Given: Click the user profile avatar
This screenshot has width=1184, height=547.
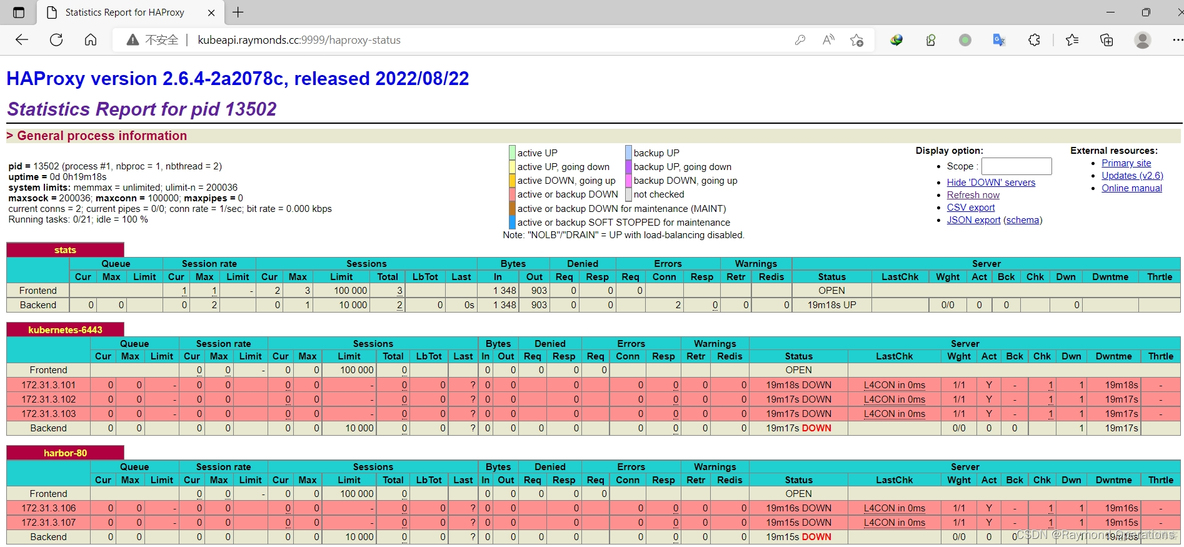Looking at the screenshot, I should [x=1142, y=40].
